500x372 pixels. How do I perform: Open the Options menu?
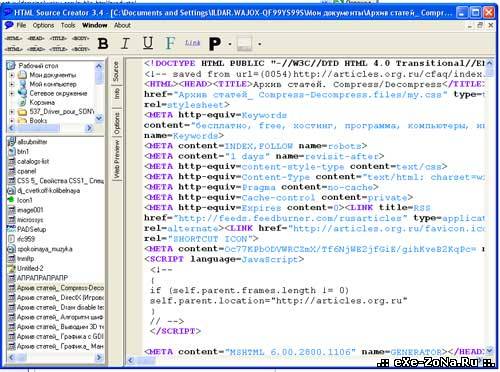[x=43, y=25]
